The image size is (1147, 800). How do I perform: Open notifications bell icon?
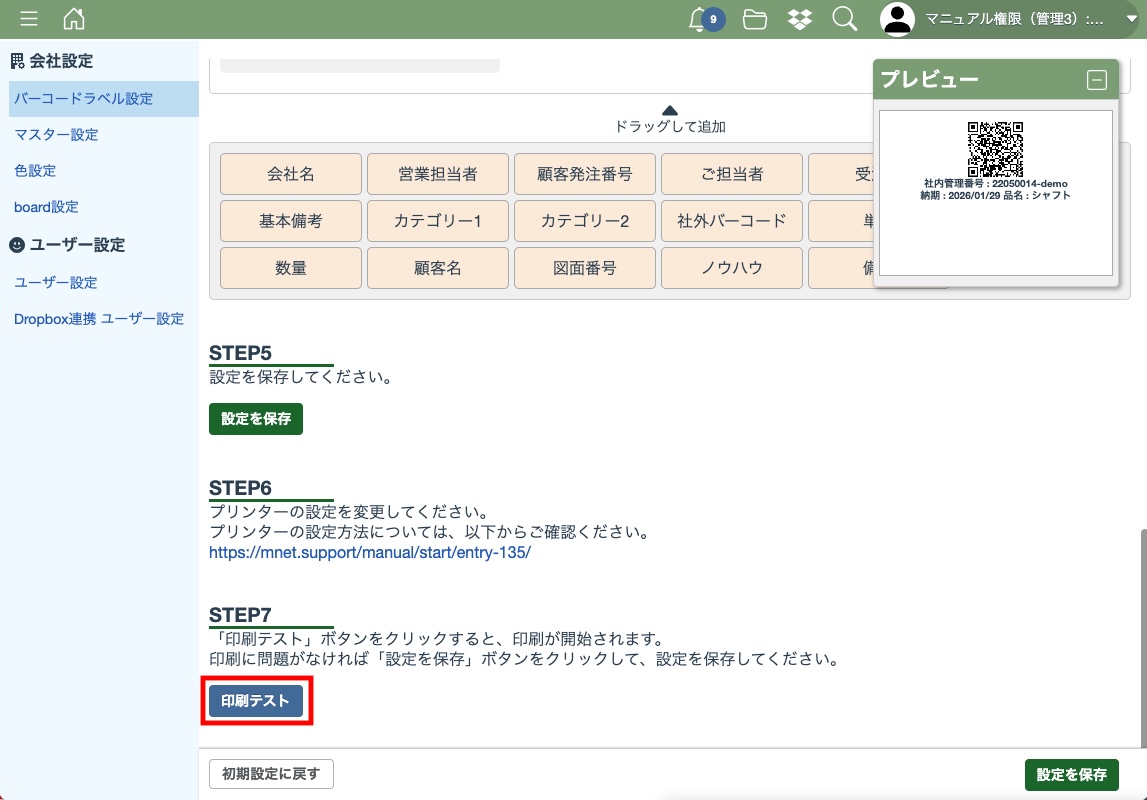click(699, 19)
